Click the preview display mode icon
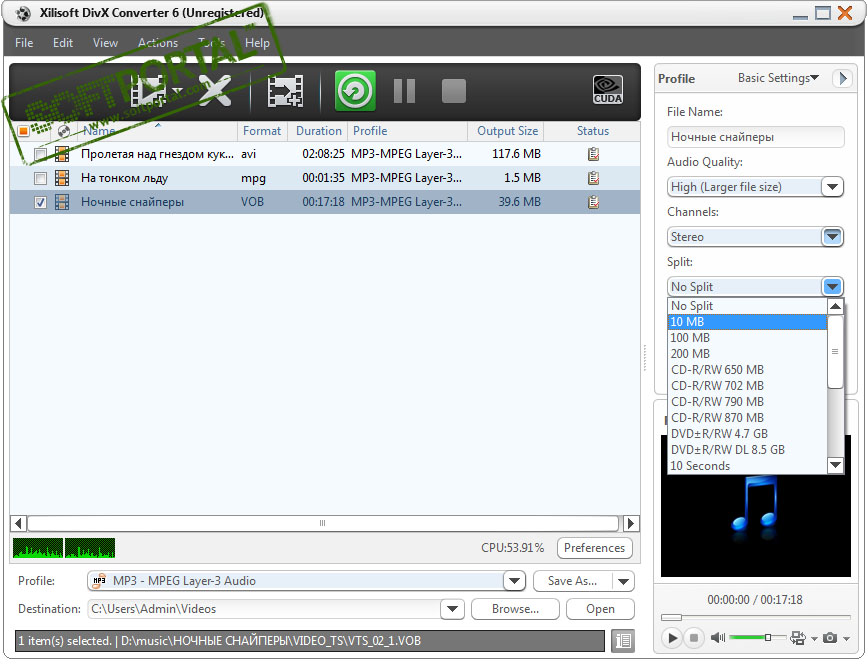 click(798, 638)
